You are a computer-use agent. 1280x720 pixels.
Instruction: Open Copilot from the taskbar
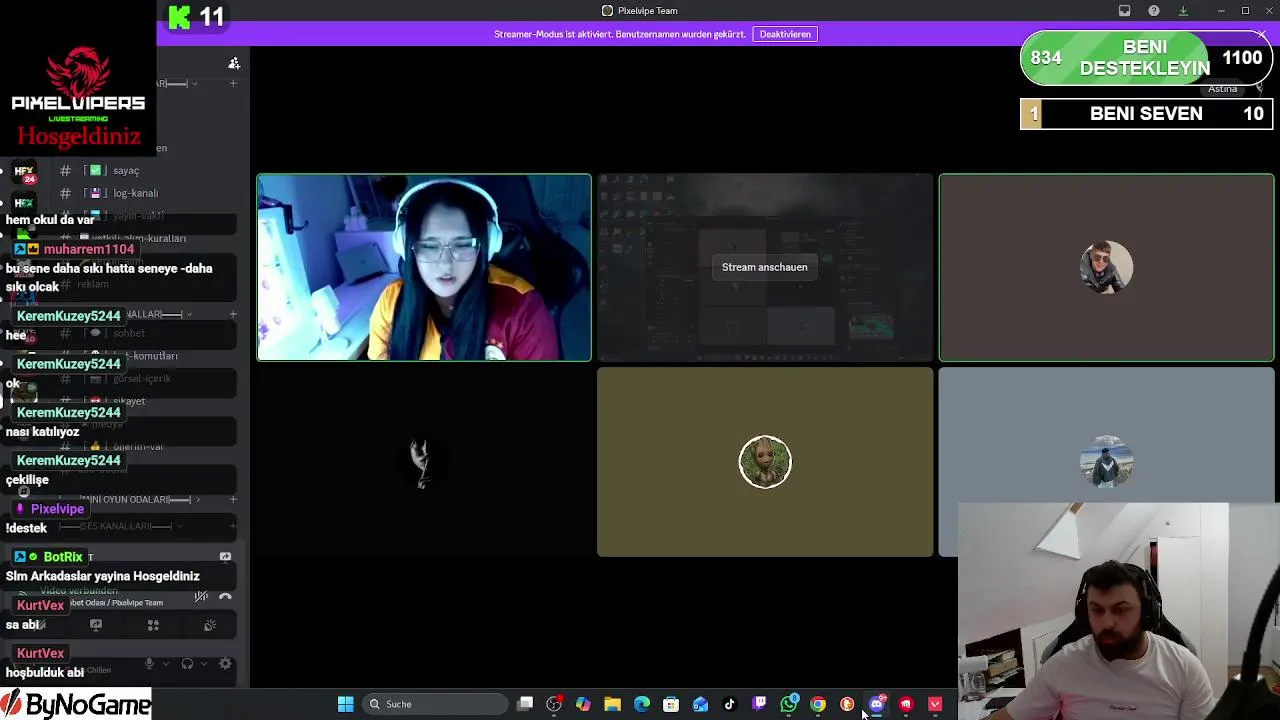click(x=583, y=704)
